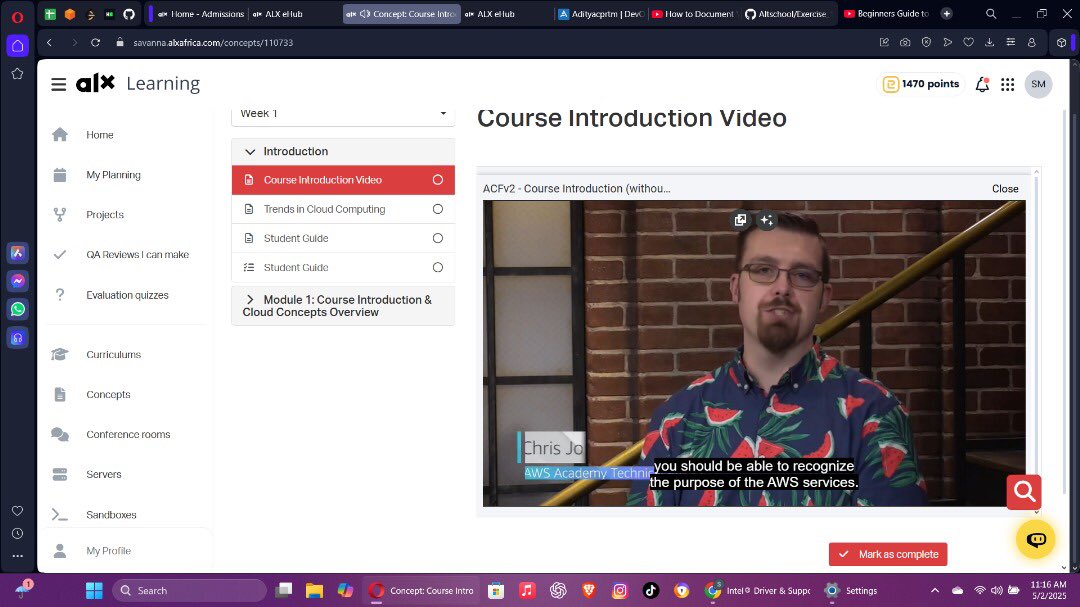Open WhatsApp in Opera sidebar
The height and width of the screenshot is (607, 1080).
click(x=18, y=309)
